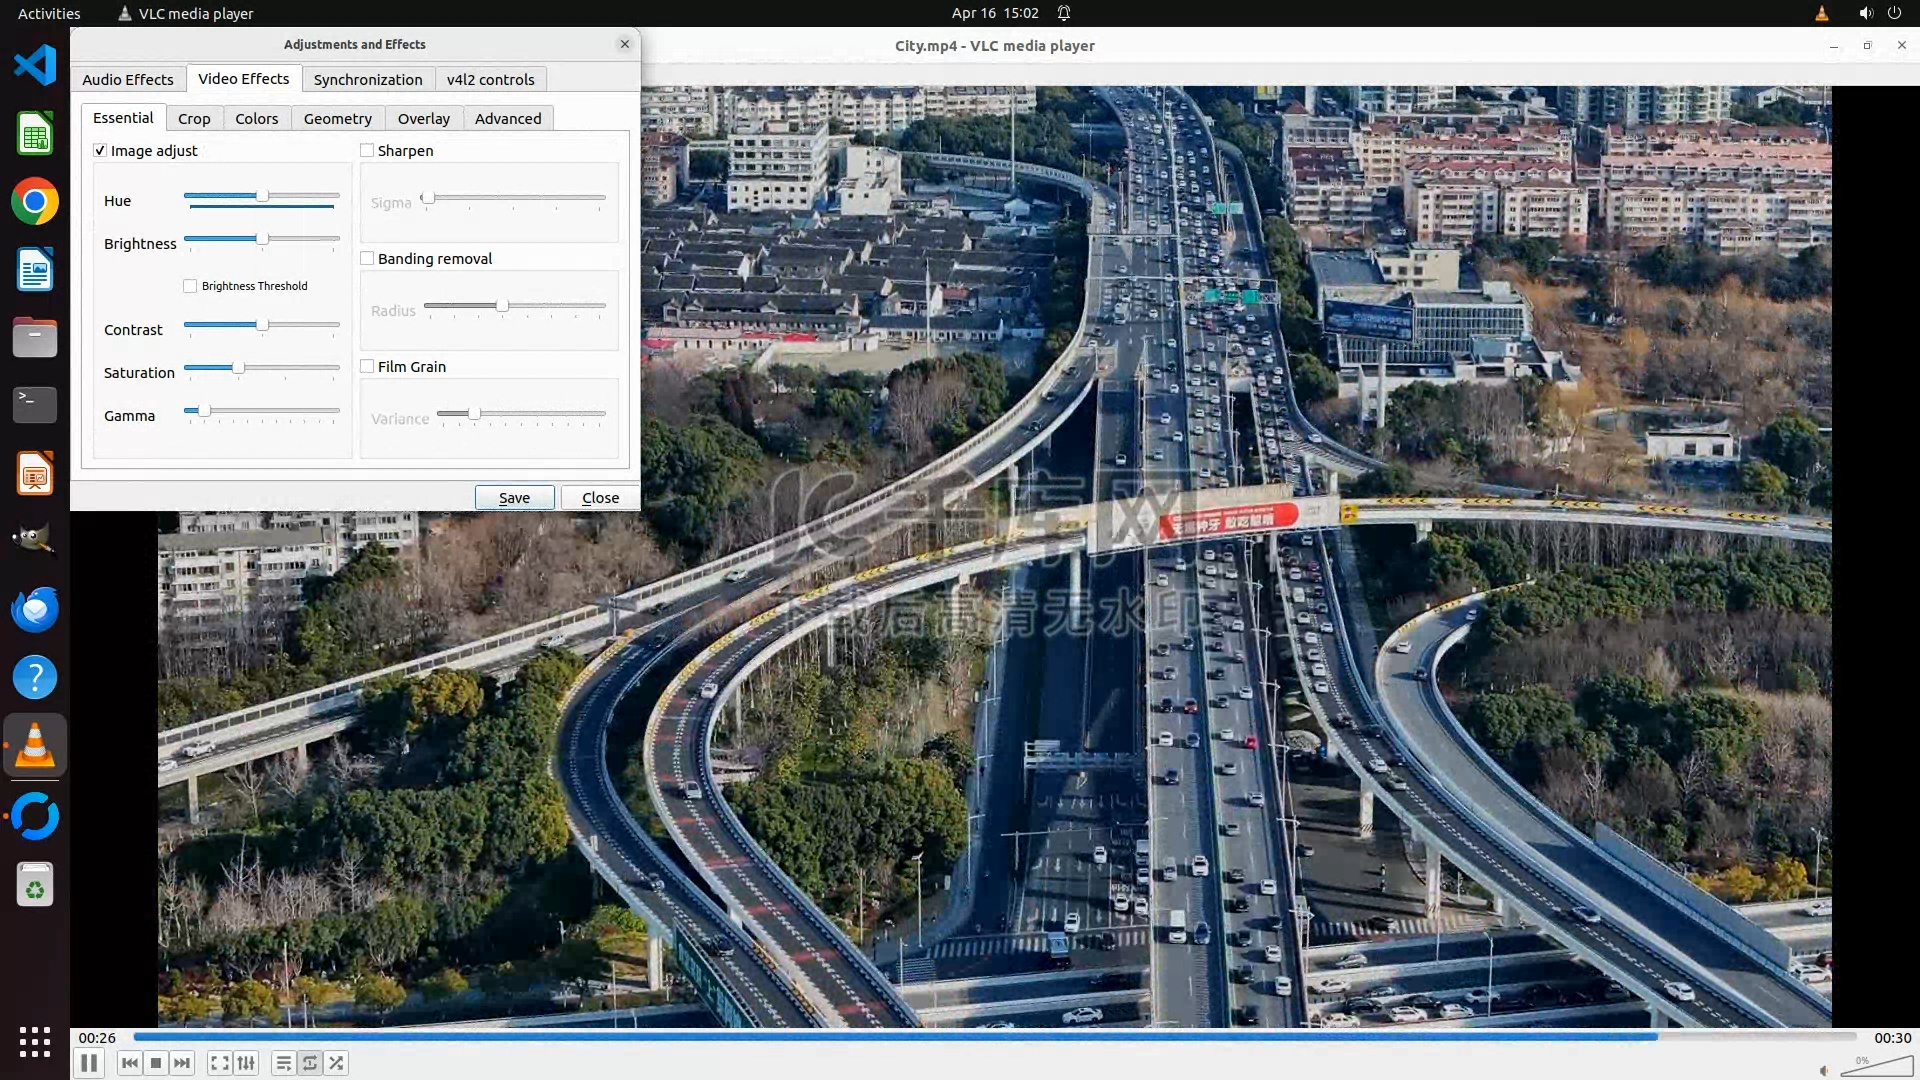Enable Banding removal checkbox
This screenshot has width=1920, height=1080.
pos(367,258)
